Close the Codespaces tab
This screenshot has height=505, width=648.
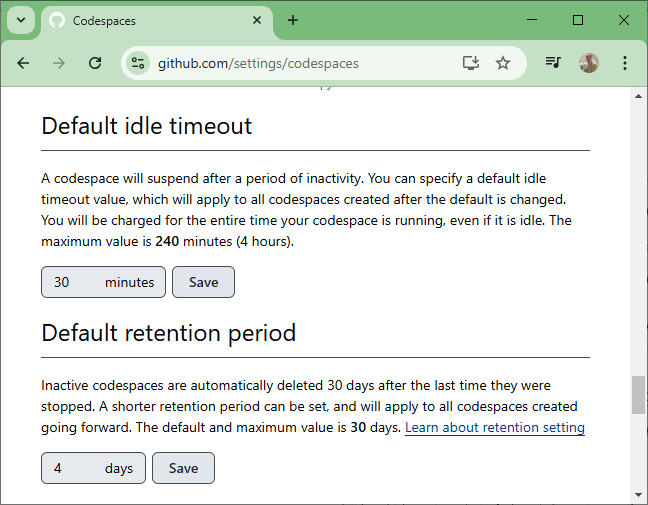click(x=257, y=20)
